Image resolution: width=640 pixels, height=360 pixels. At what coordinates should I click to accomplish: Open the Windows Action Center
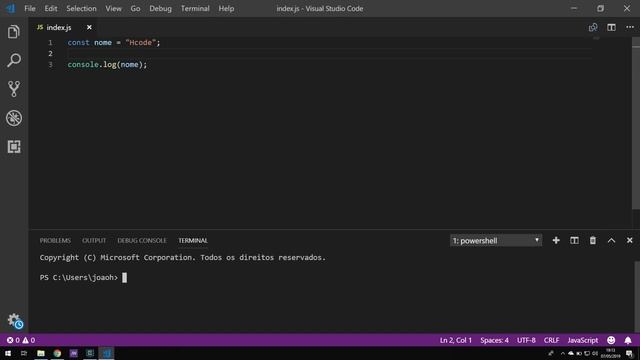click(629, 353)
